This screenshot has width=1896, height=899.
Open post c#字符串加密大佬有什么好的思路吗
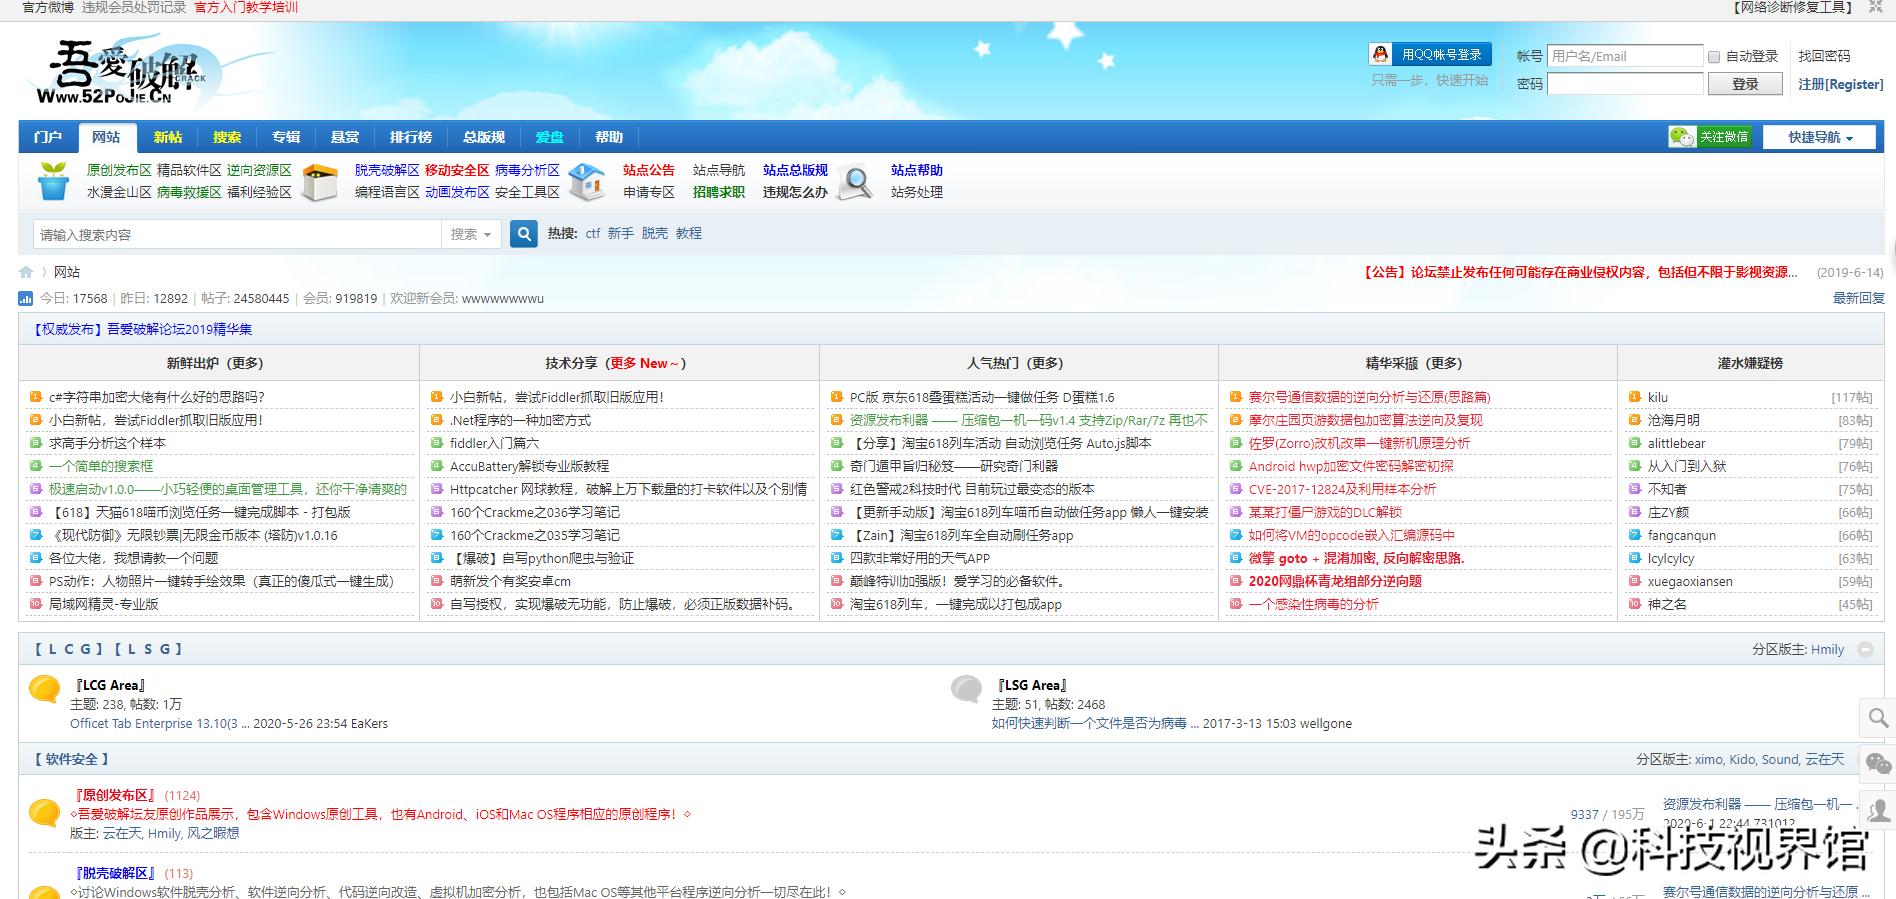(157, 397)
